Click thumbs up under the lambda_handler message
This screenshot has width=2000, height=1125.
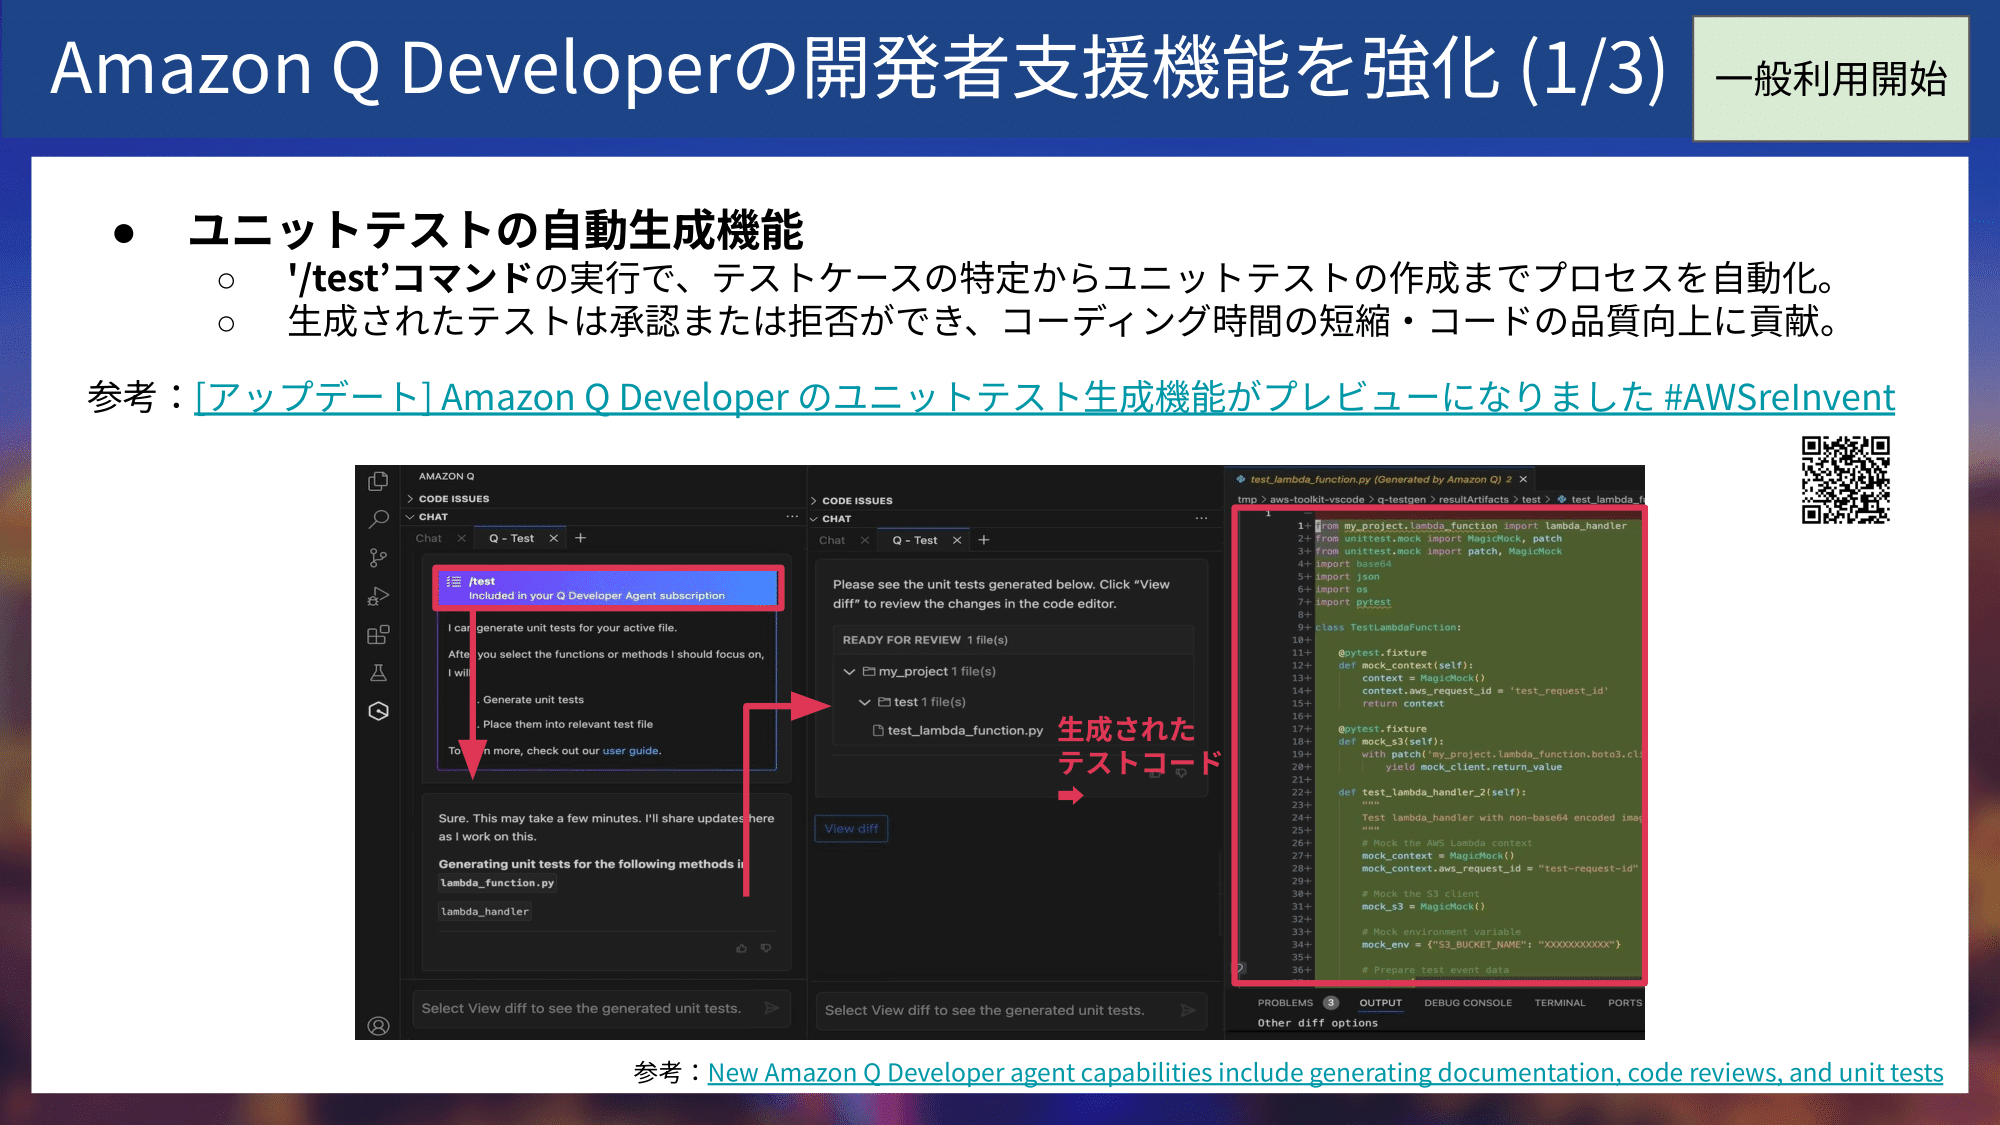tap(741, 948)
